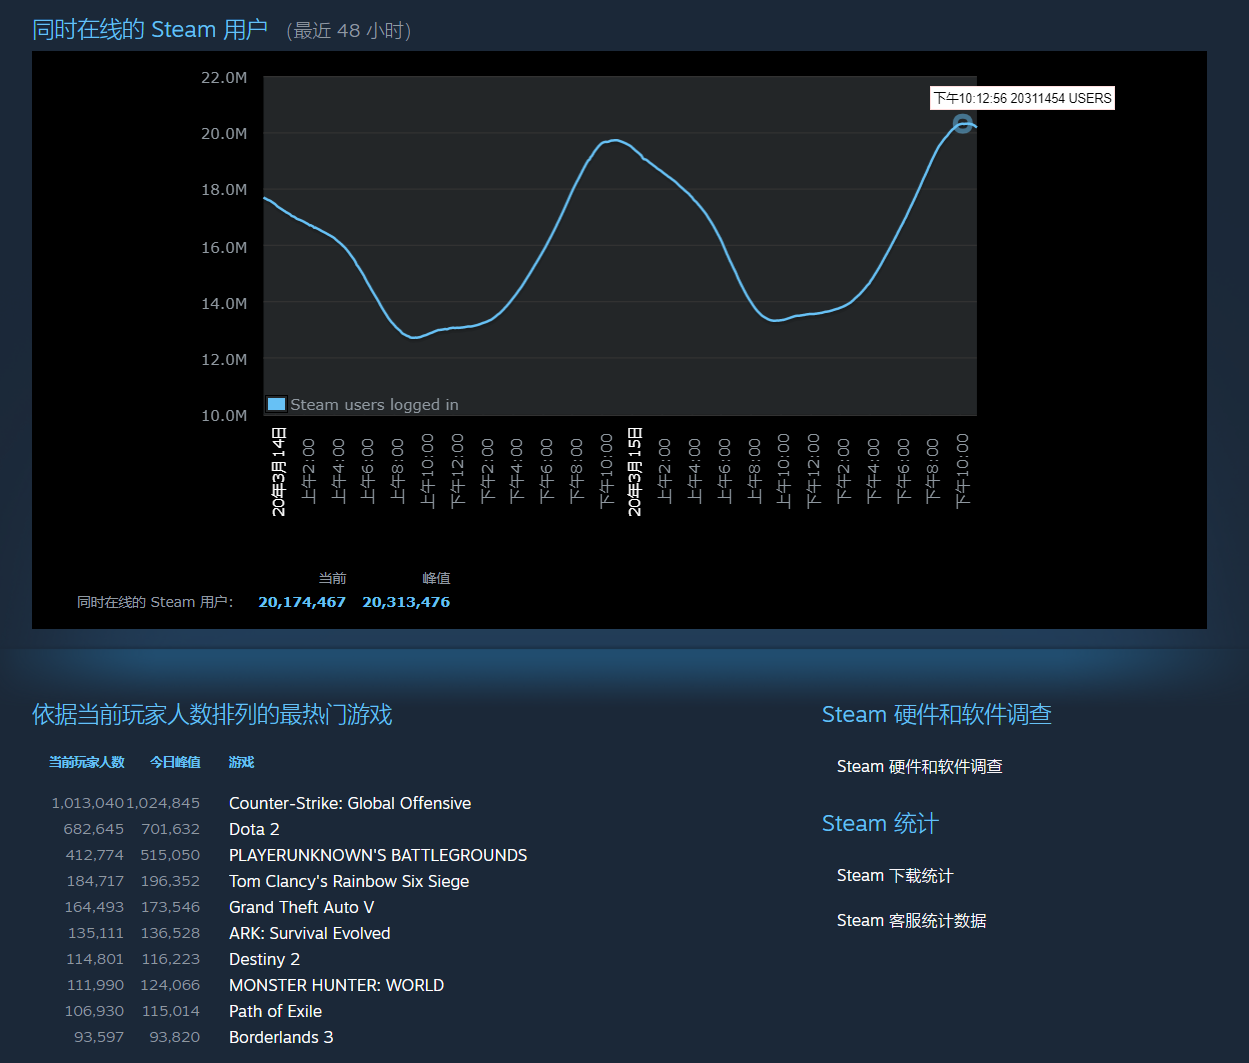Open Steam 客服统计数据 page
The width and height of the screenshot is (1249, 1063).
(911, 920)
